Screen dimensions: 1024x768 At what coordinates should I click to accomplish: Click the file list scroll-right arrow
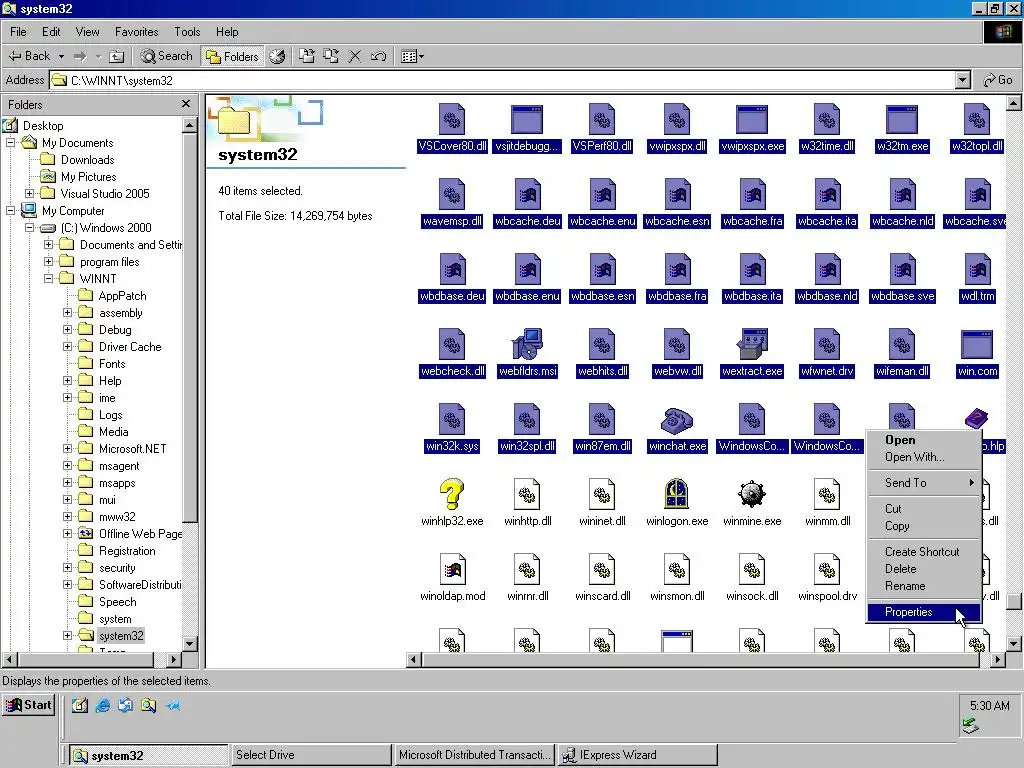coord(997,660)
